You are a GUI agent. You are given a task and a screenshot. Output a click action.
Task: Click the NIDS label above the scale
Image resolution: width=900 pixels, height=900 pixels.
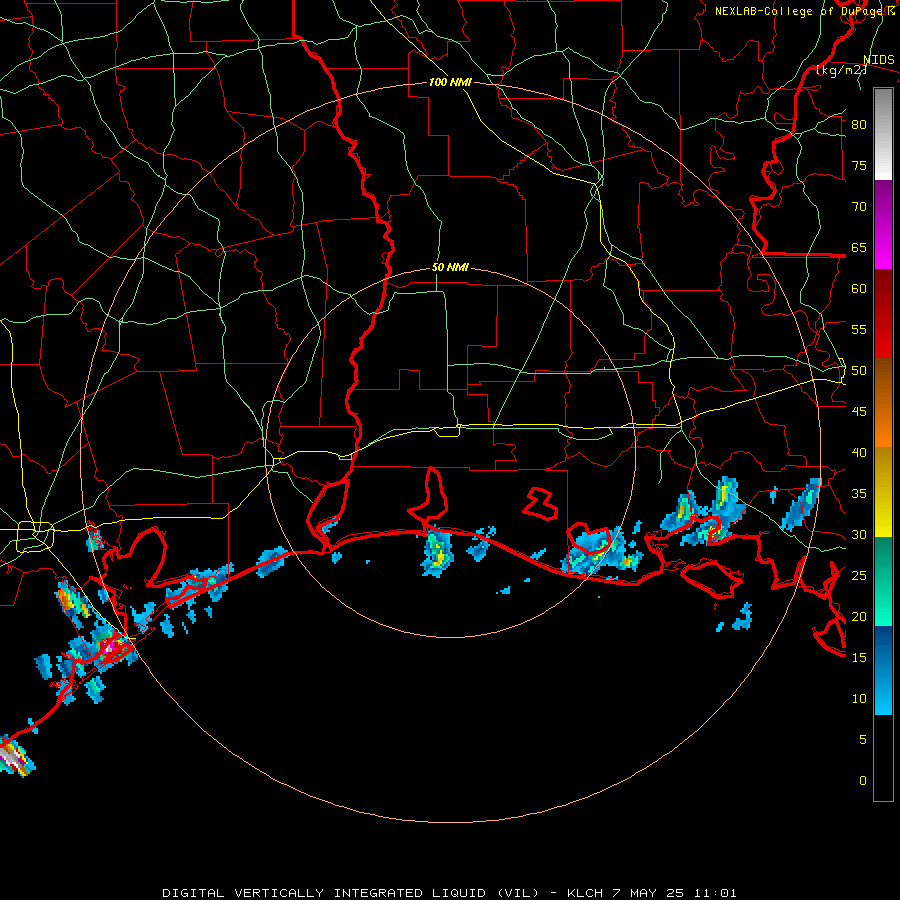[x=878, y=60]
